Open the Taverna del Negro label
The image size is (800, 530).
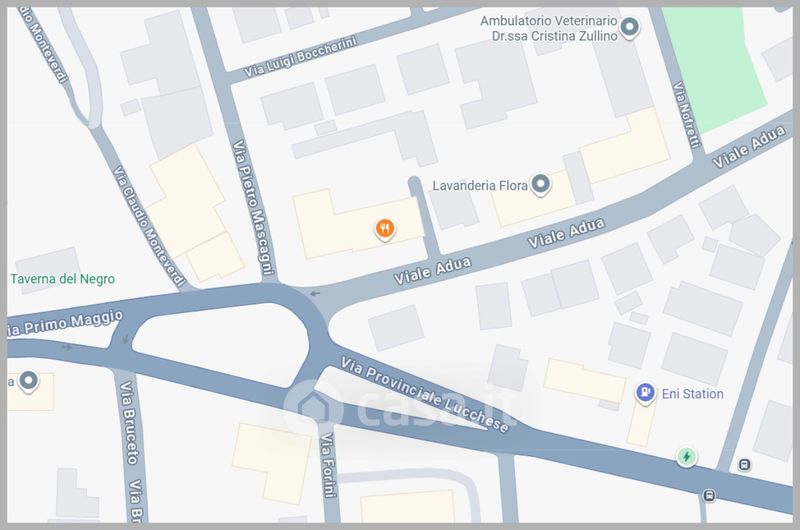tap(63, 279)
